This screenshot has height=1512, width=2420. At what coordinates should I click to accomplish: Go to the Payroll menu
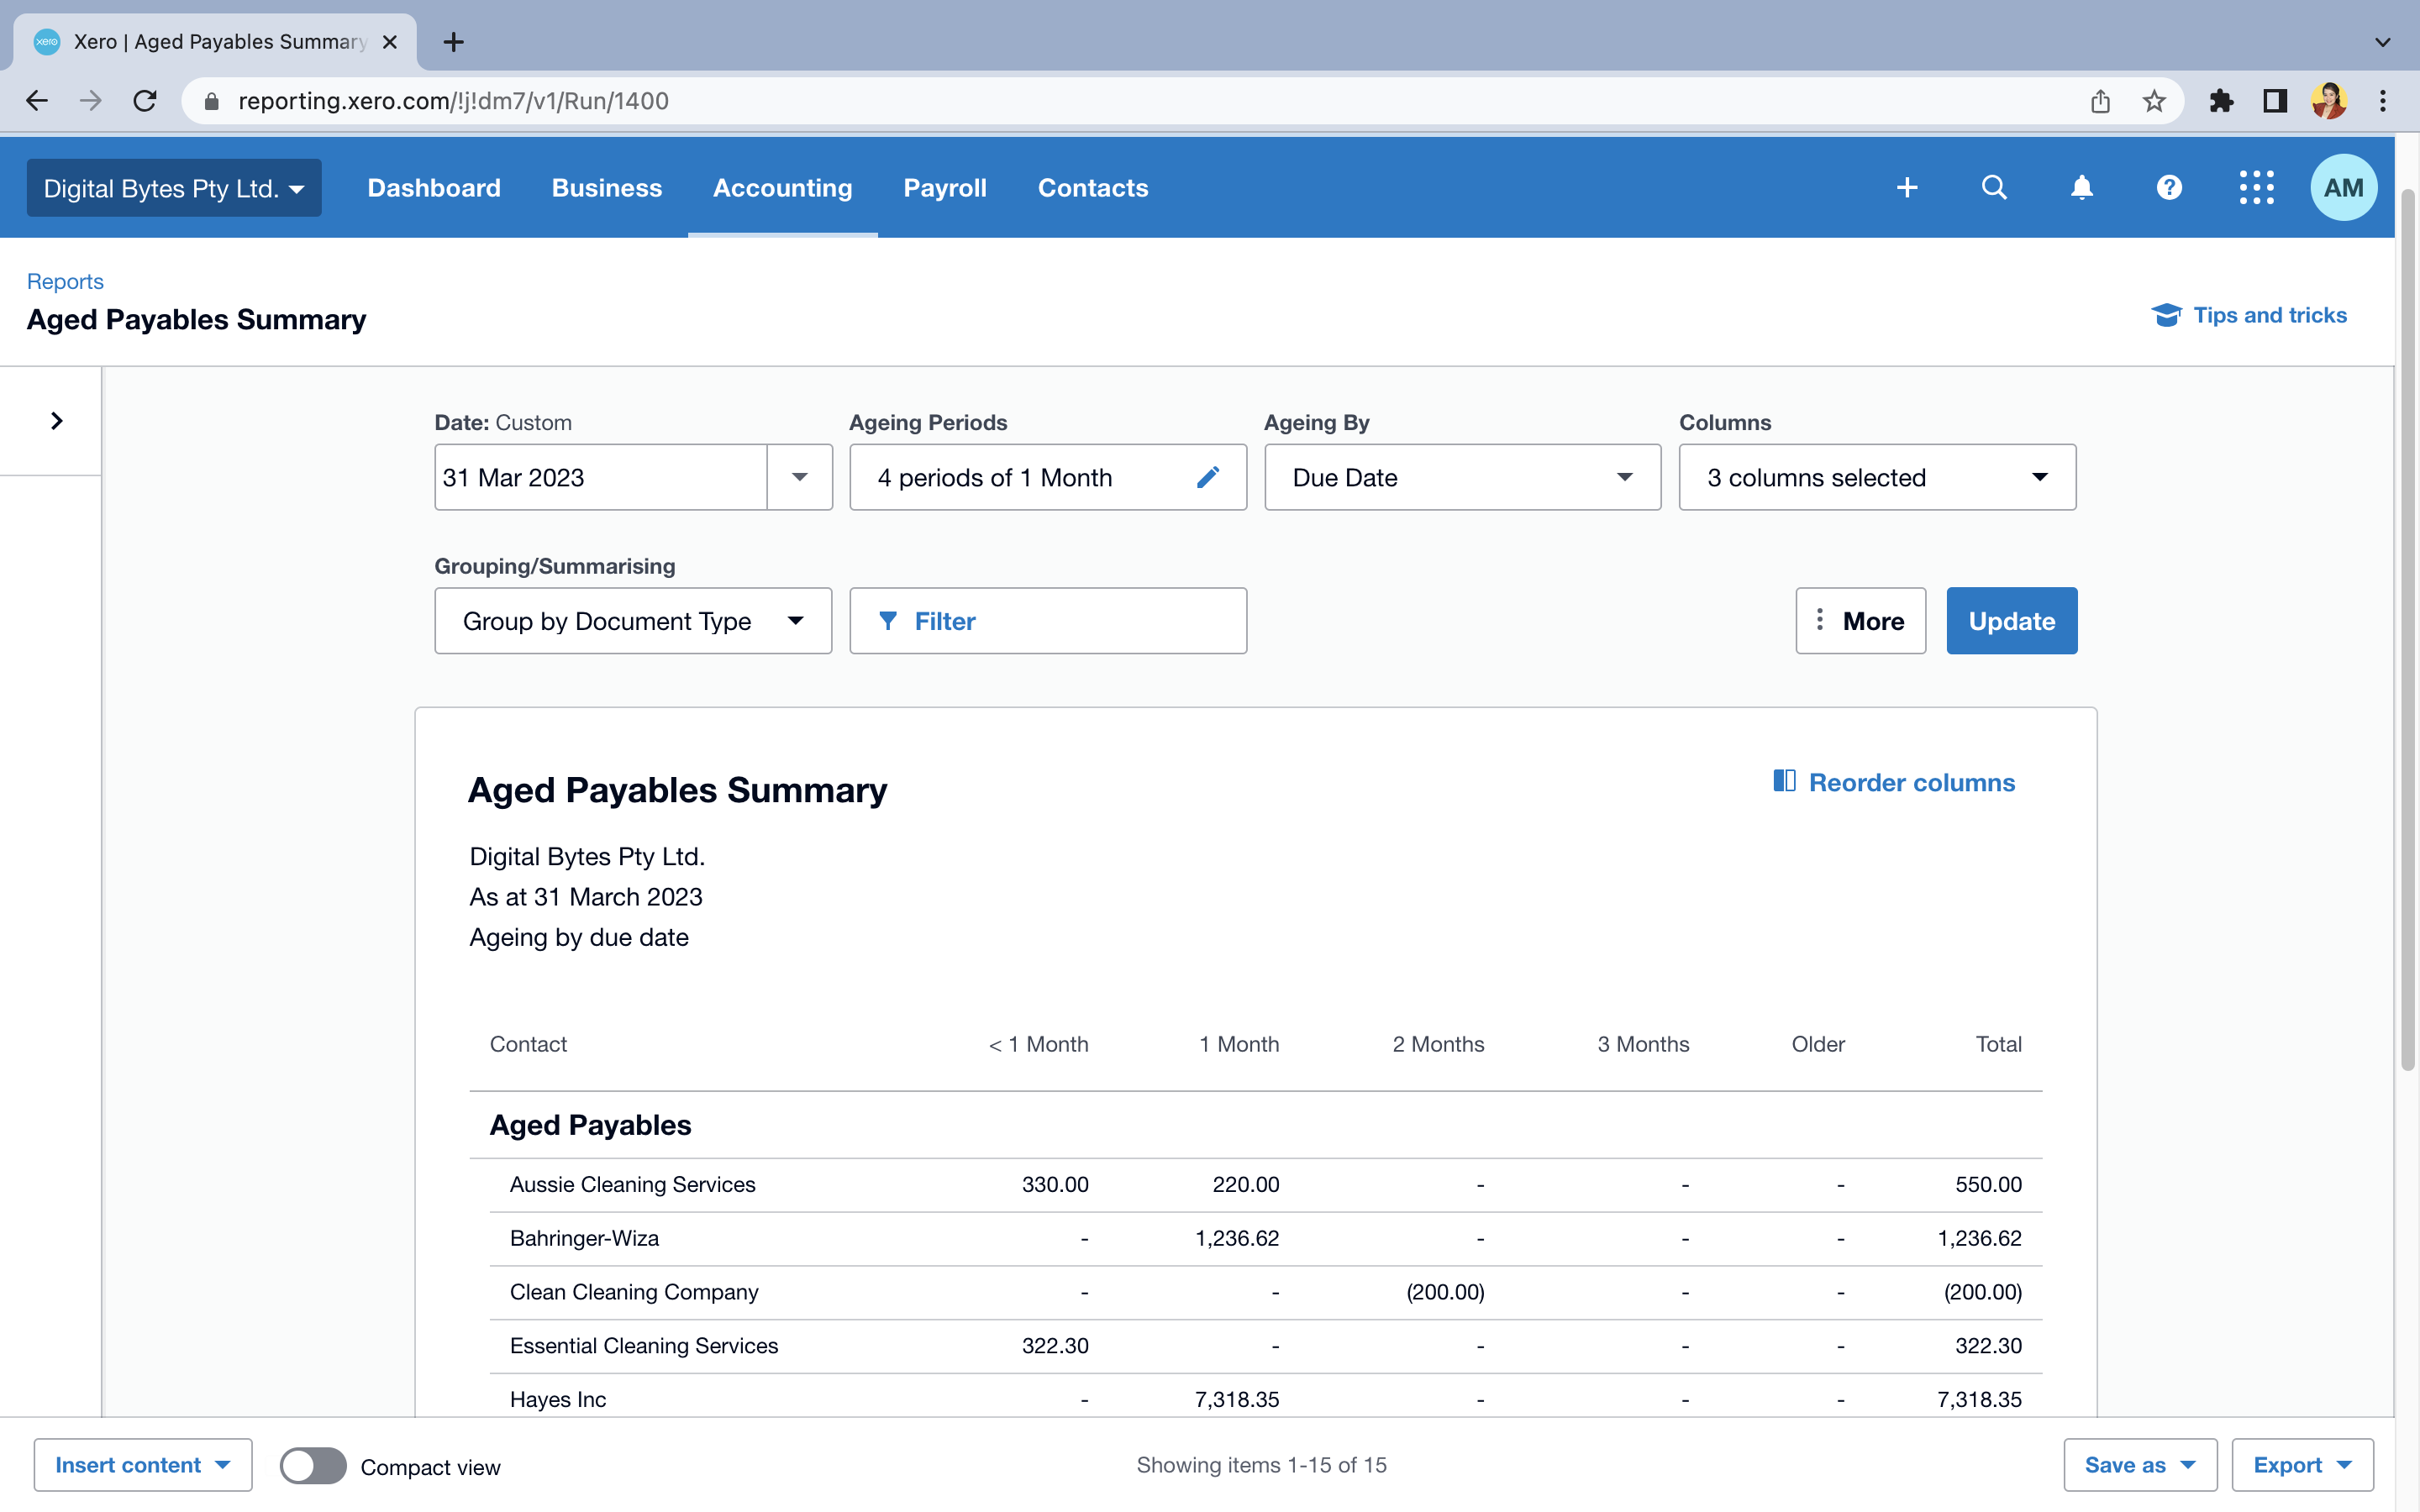tap(944, 188)
